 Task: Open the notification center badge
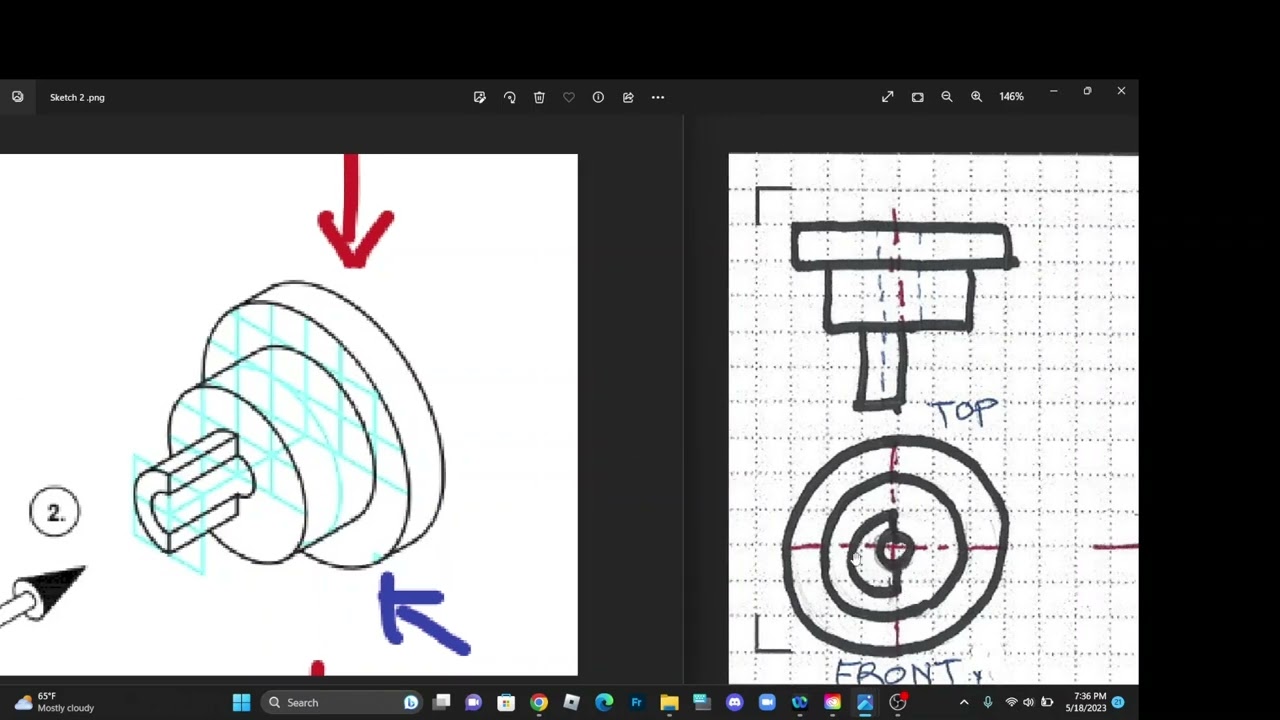point(1118,702)
